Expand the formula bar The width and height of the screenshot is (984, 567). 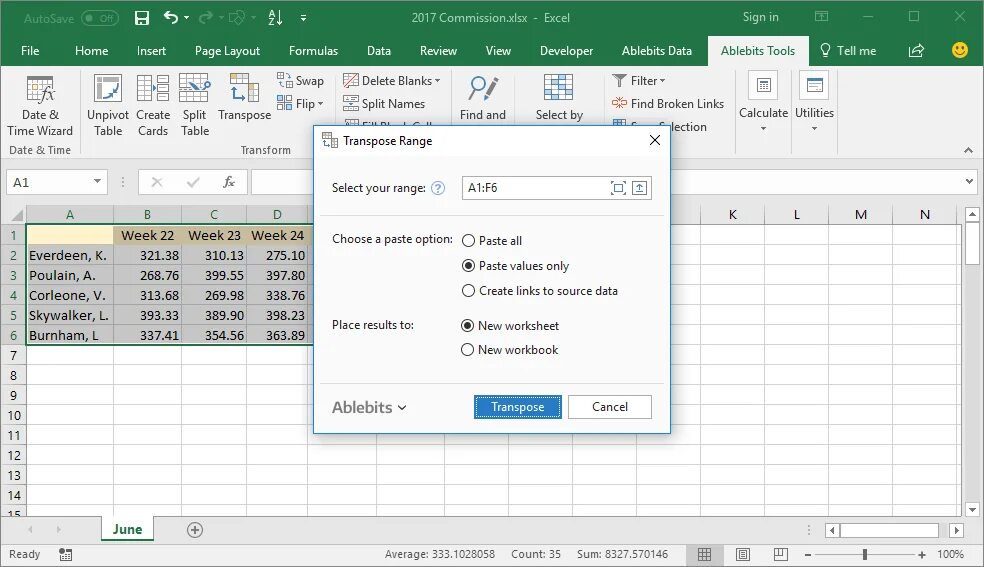pyautogui.click(x=970, y=182)
